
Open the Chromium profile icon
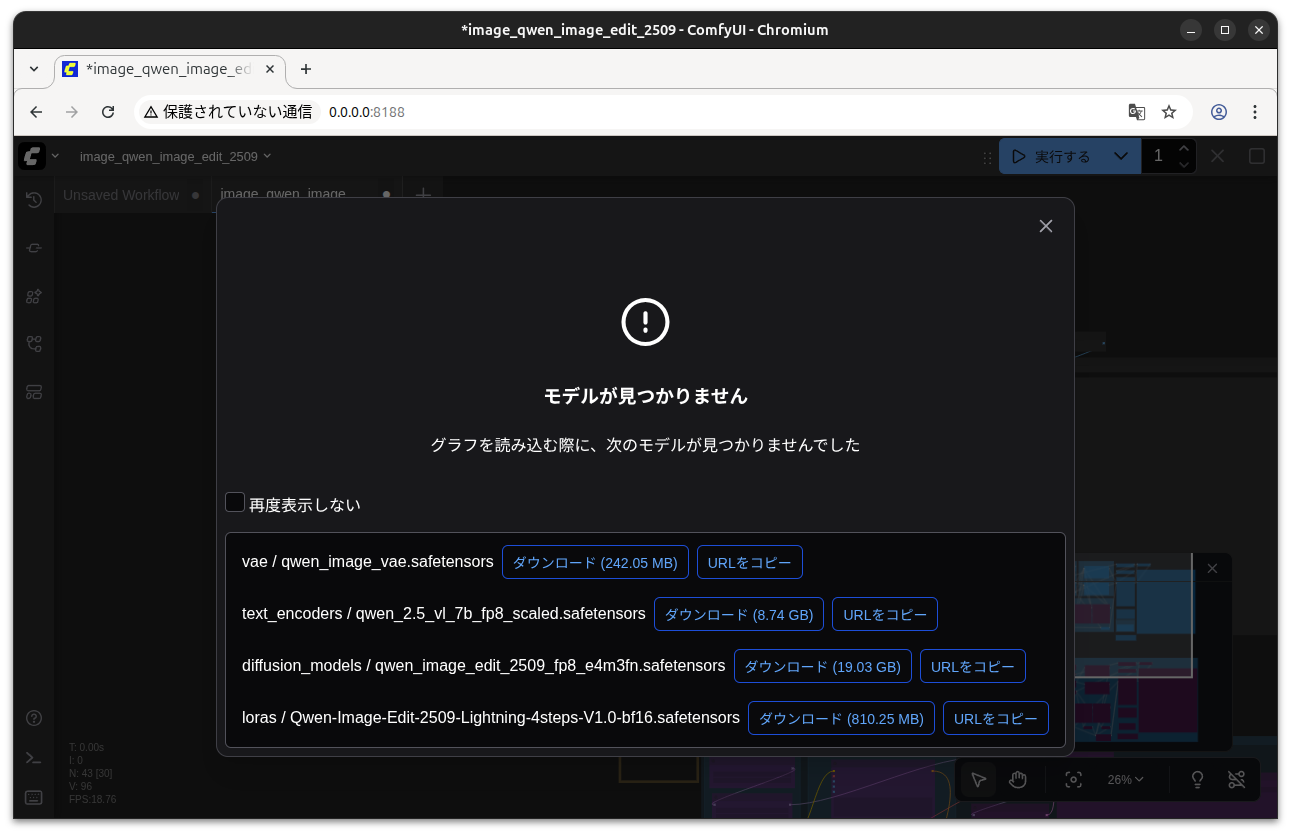1219,112
